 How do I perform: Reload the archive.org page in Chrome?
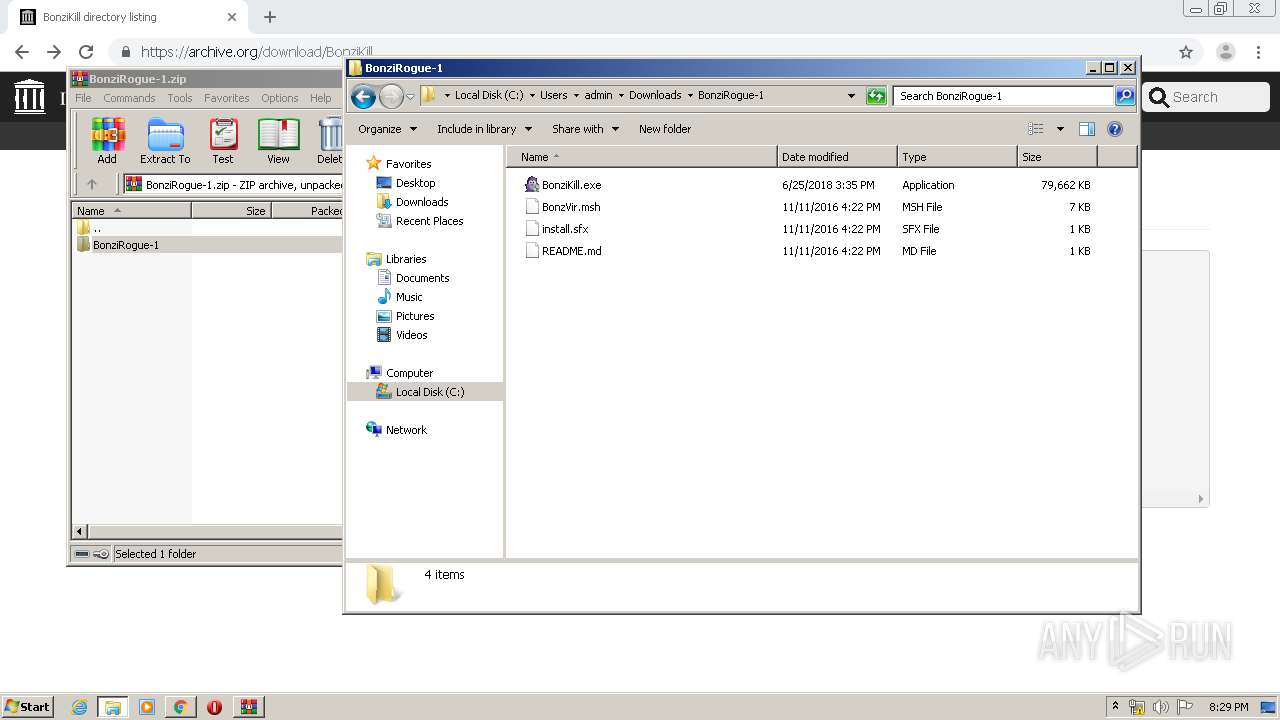pyautogui.click(x=86, y=52)
